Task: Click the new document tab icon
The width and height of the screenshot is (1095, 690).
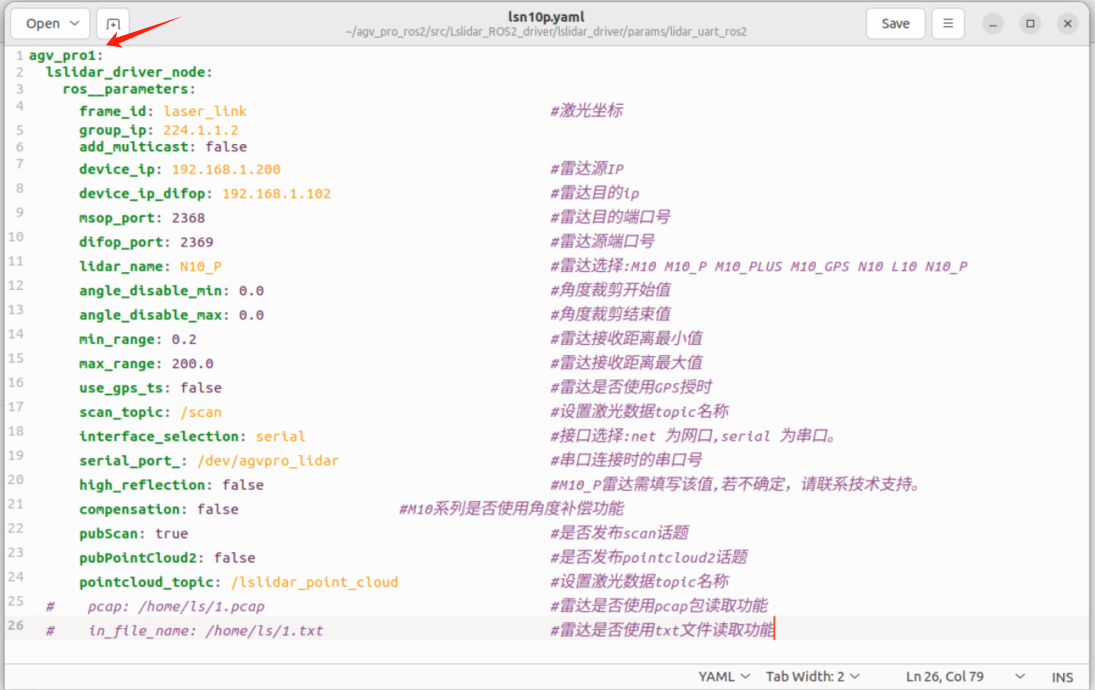Action: pyautogui.click(x=113, y=24)
